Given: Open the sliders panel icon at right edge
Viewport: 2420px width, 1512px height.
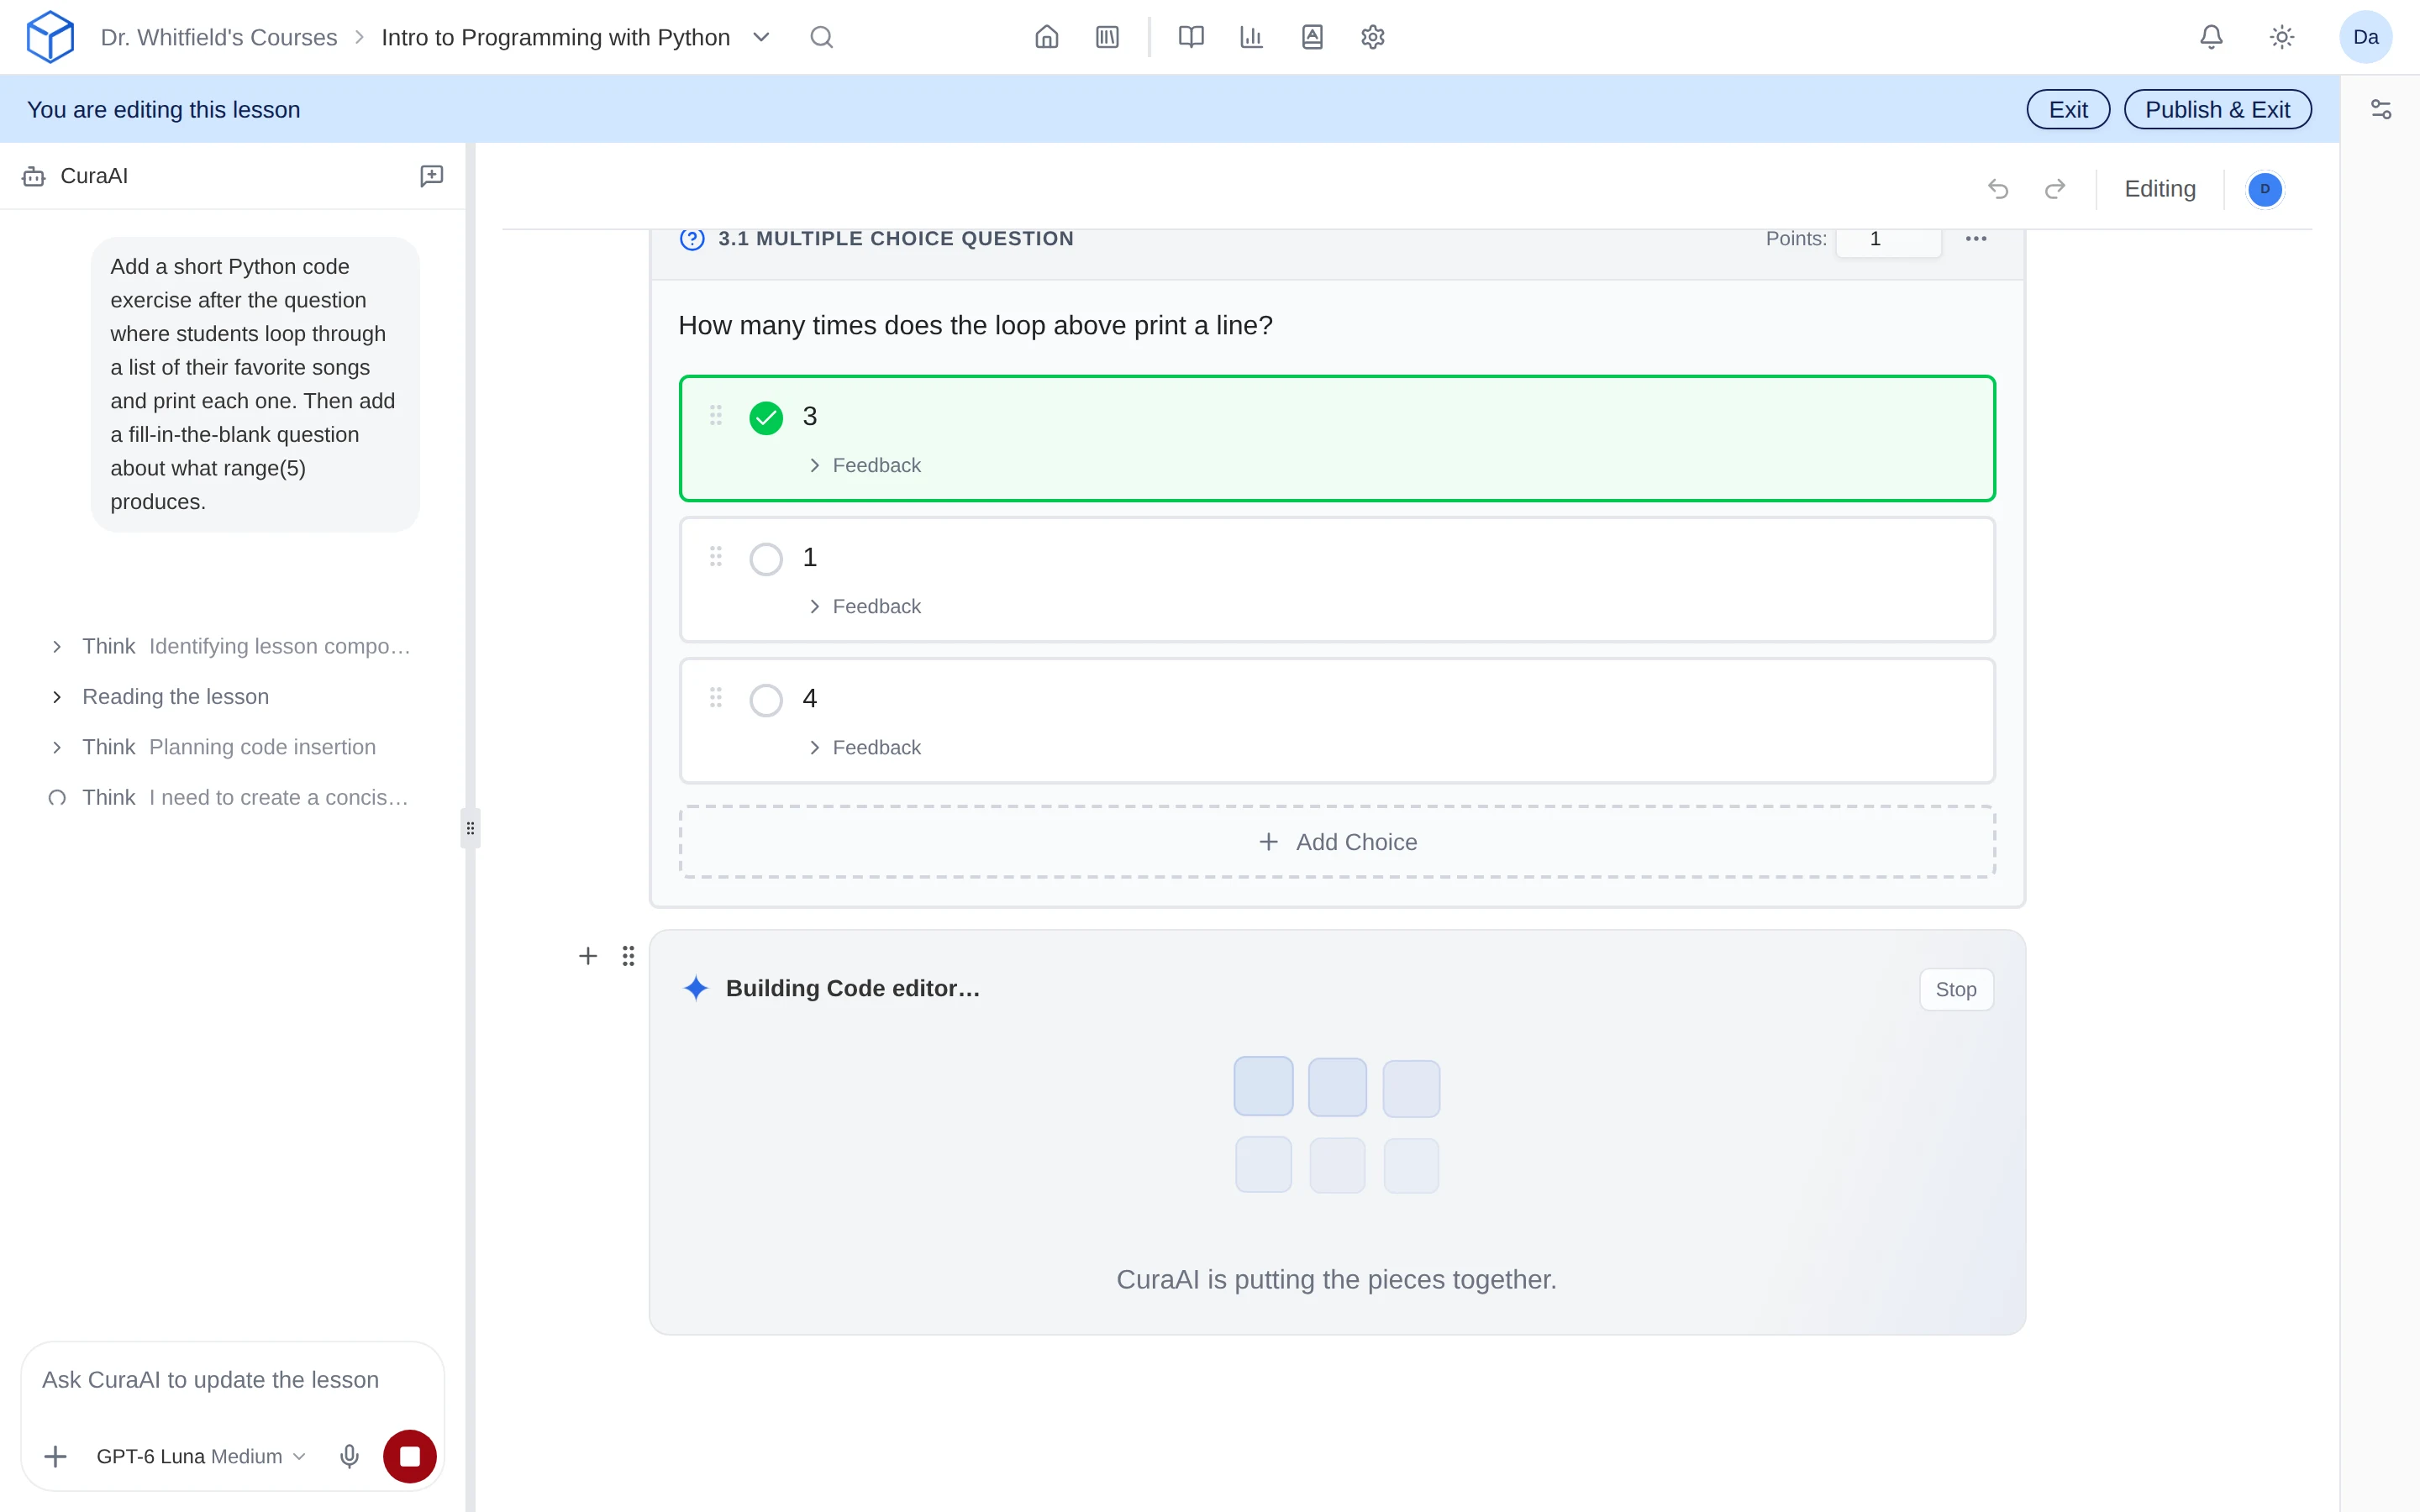Looking at the screenshot, I should (2381, 109).
